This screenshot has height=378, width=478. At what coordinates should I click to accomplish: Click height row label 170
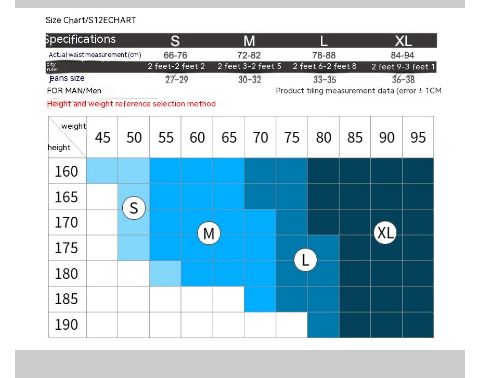click(67, 223)
